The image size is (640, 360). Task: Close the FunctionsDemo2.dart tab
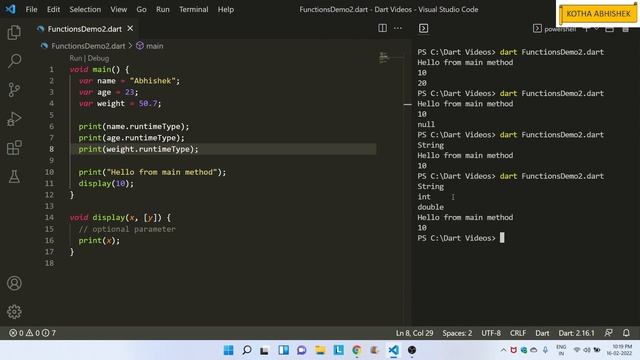point(130,29)
